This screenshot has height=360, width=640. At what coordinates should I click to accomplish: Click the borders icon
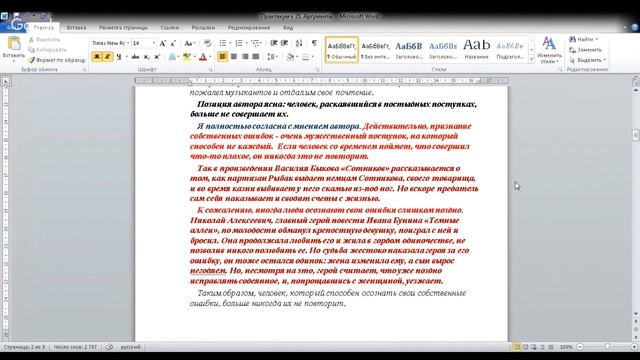pos(305,57)
